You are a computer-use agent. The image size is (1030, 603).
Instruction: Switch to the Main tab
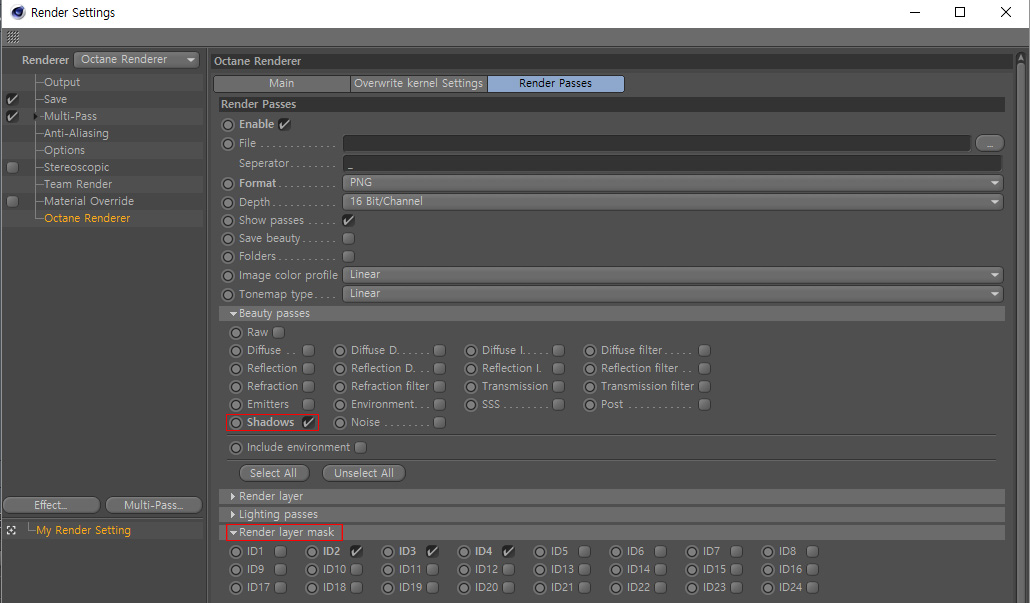(281, 84)
